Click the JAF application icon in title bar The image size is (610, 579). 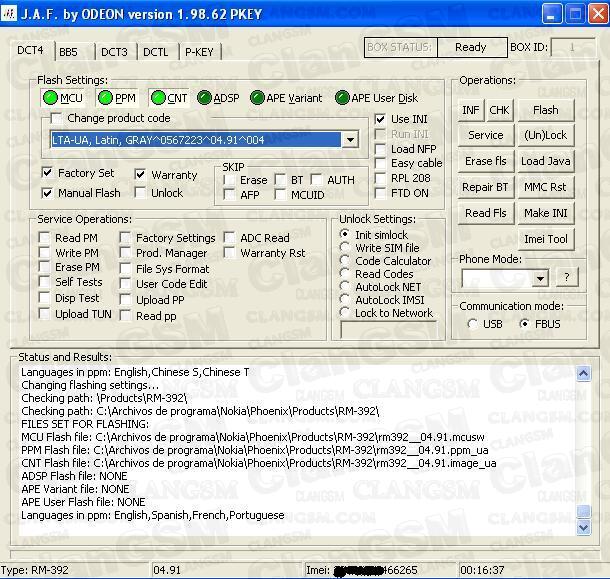coord(9,14)
